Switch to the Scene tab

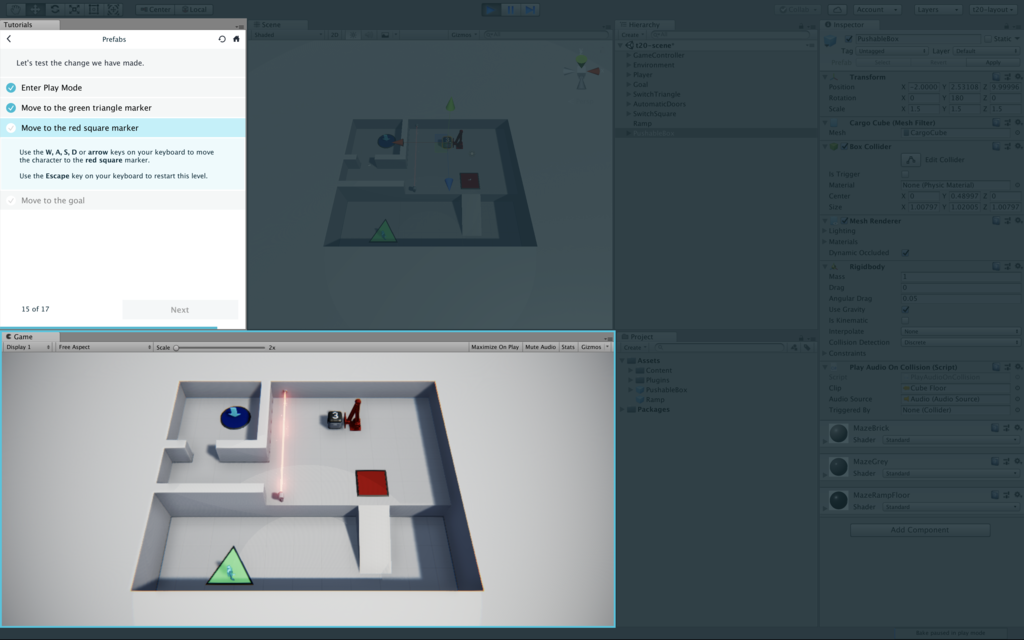[x=278, y=25]
